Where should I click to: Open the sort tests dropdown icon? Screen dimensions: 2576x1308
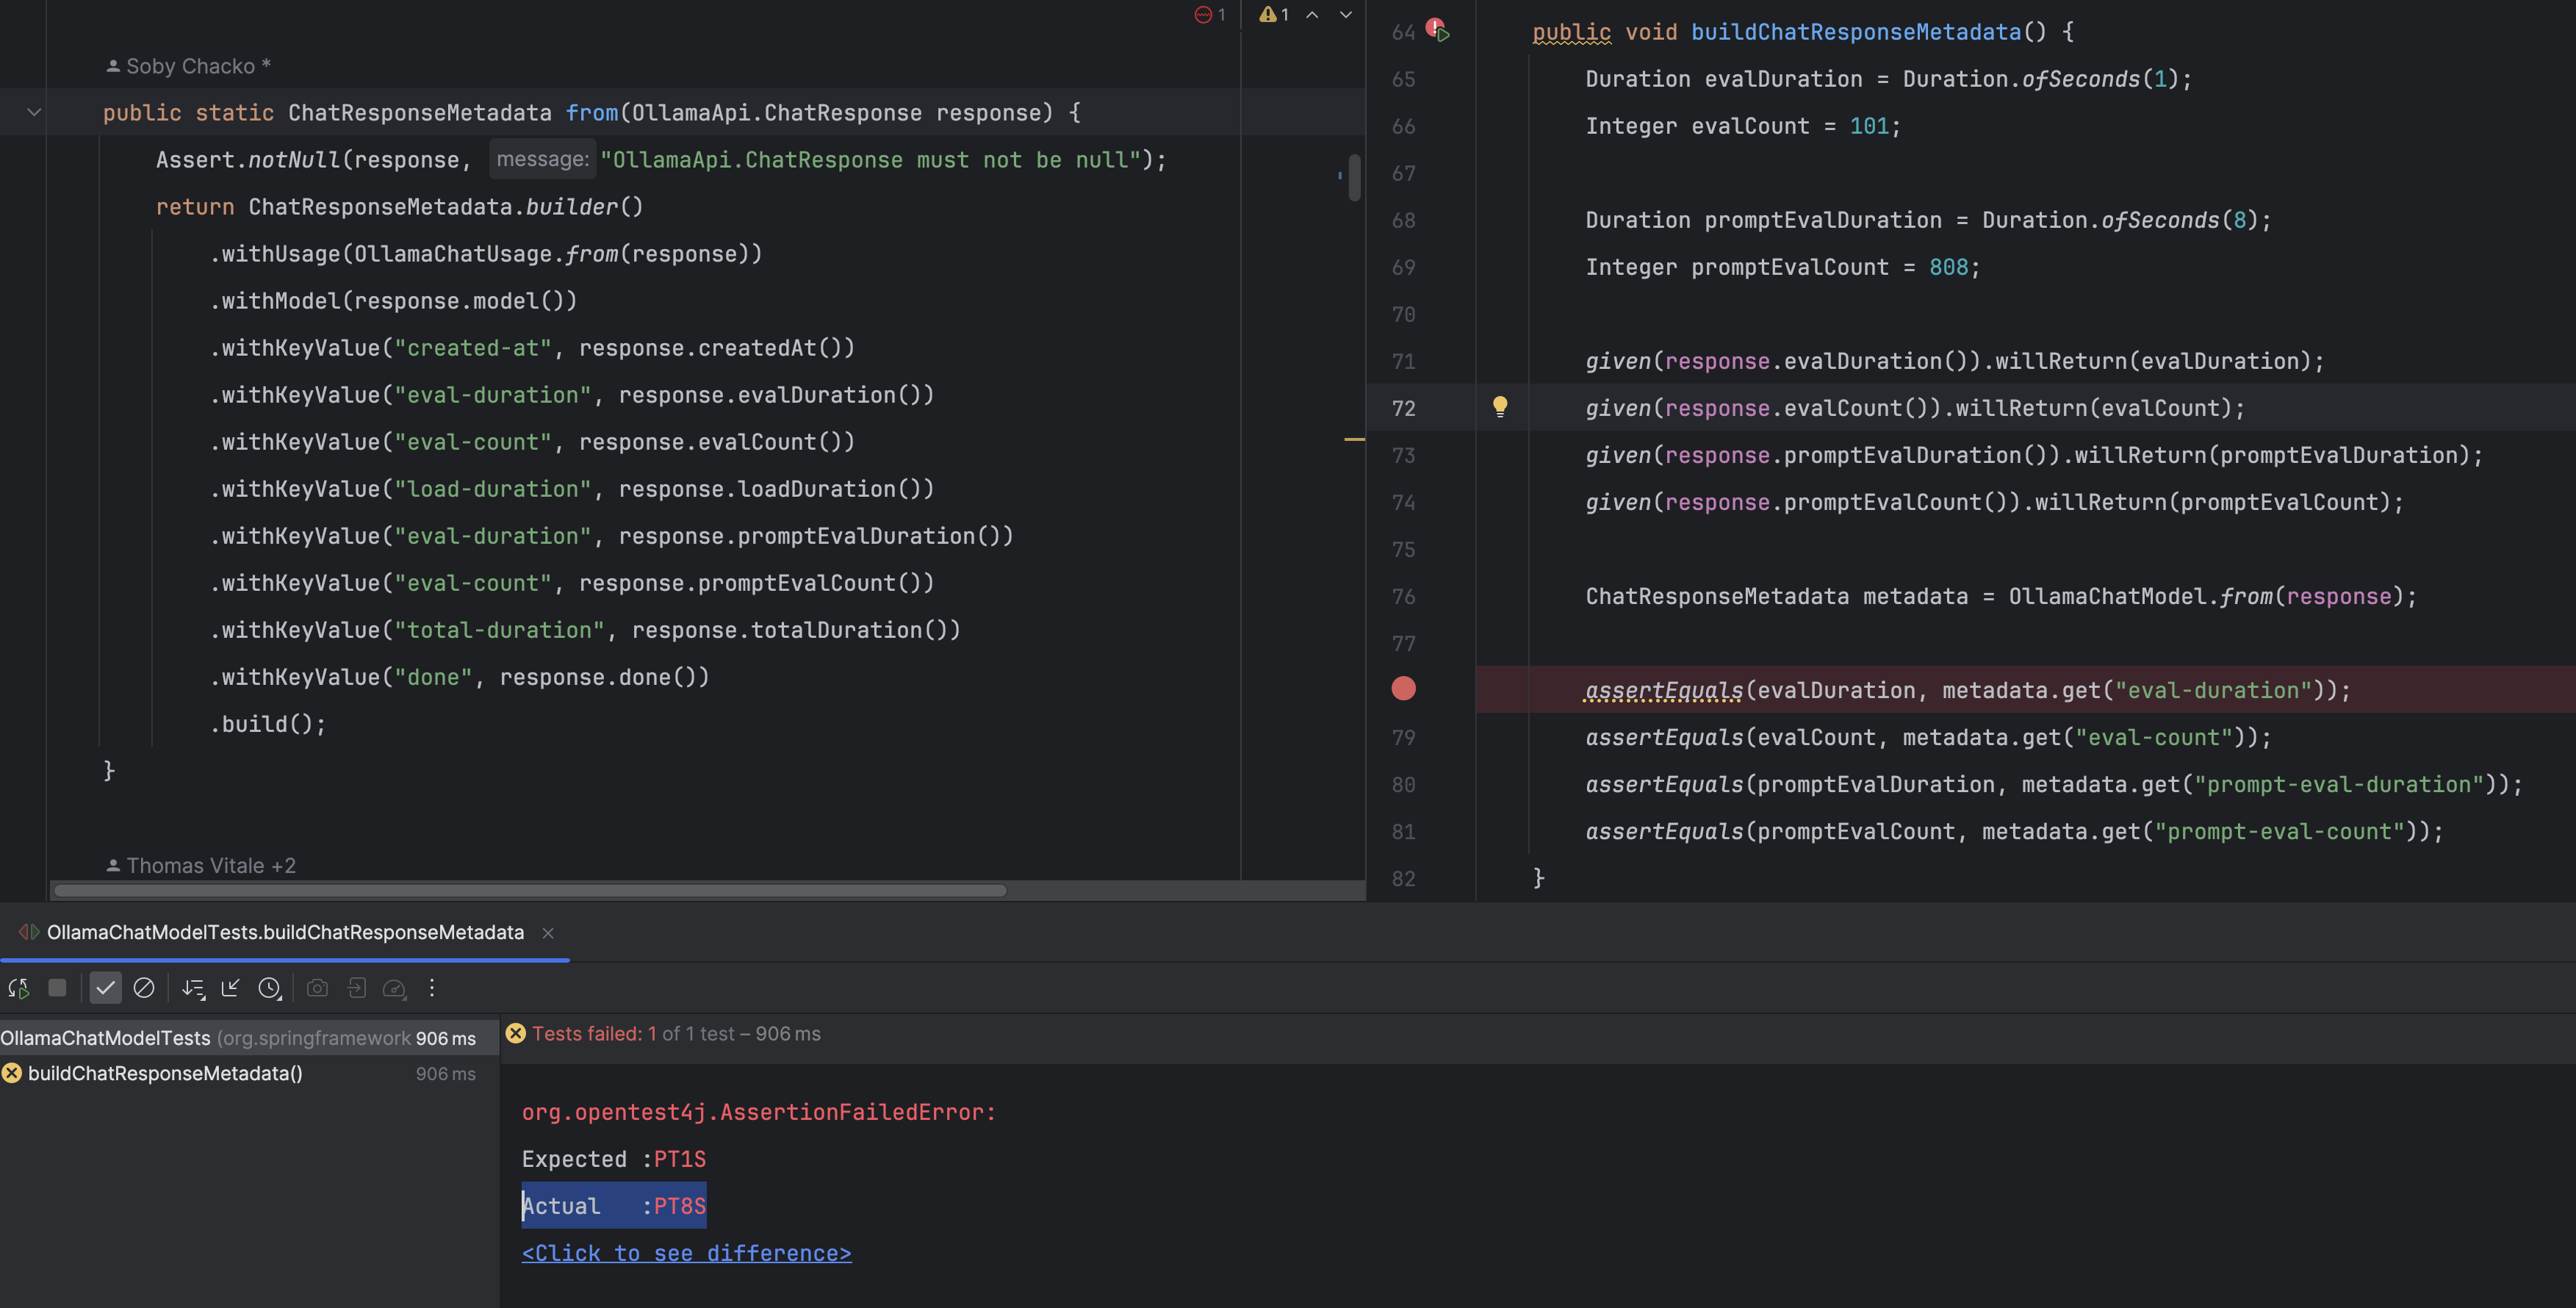tap(193, 988)
